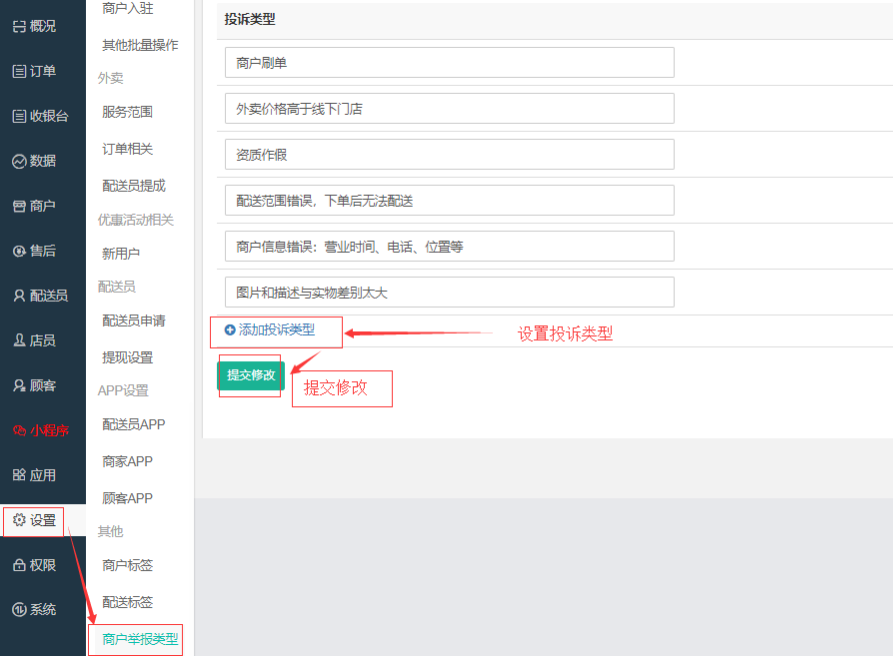Open 提现设置 submenu item
893x660 pixels.
click(128, 358)
